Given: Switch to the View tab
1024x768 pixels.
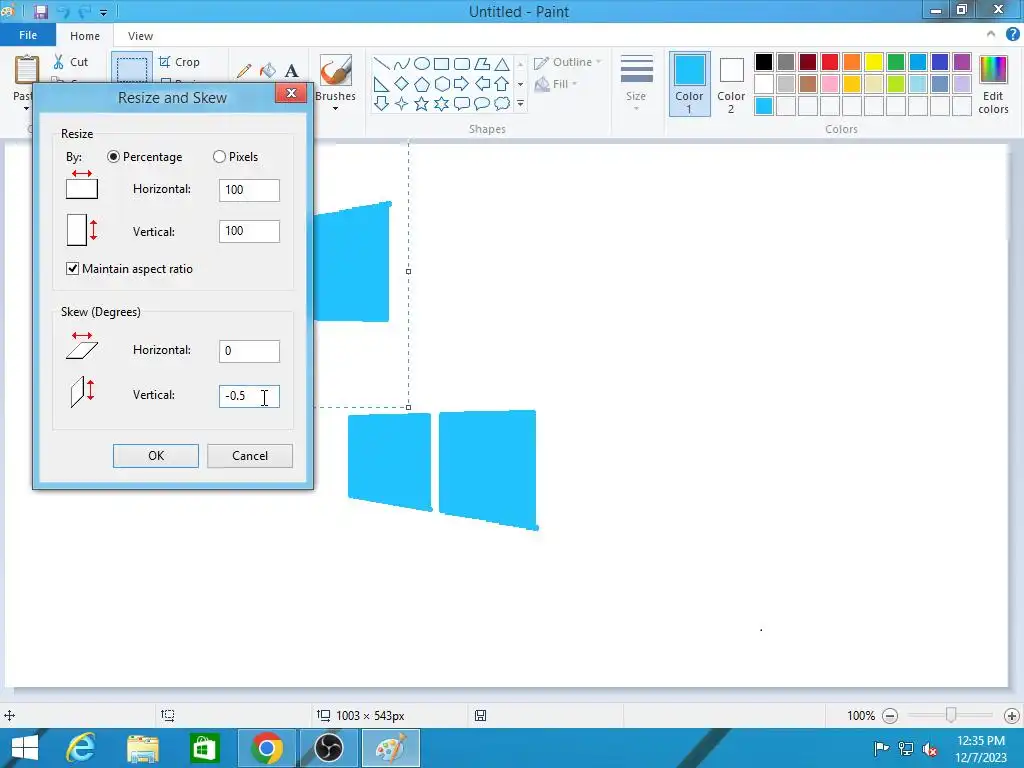Looking at the screenshot, I should [140, 36].
